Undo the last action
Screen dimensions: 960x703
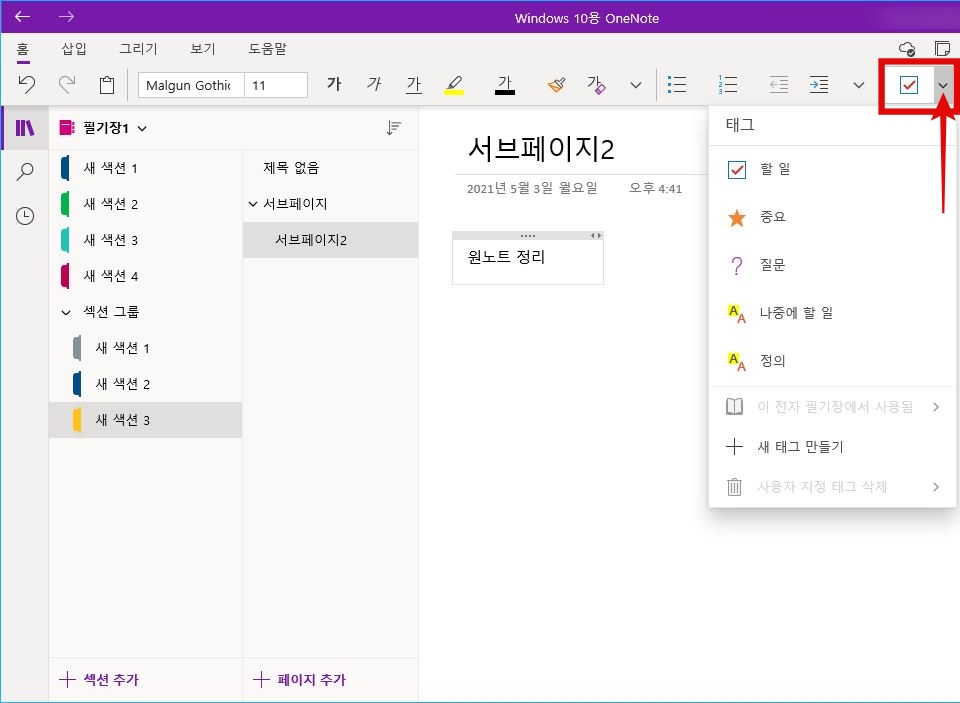26,84
